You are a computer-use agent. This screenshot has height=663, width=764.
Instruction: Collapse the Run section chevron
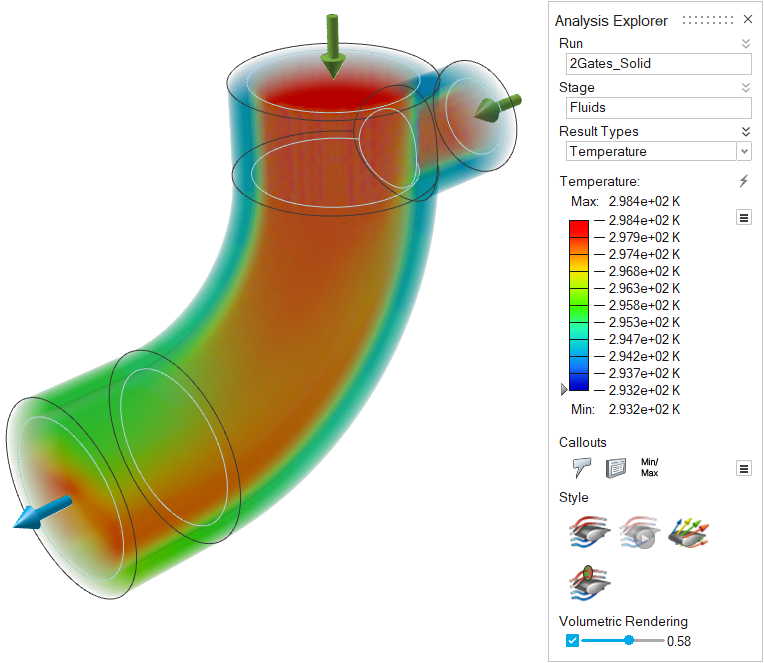[x=744, y=44]
